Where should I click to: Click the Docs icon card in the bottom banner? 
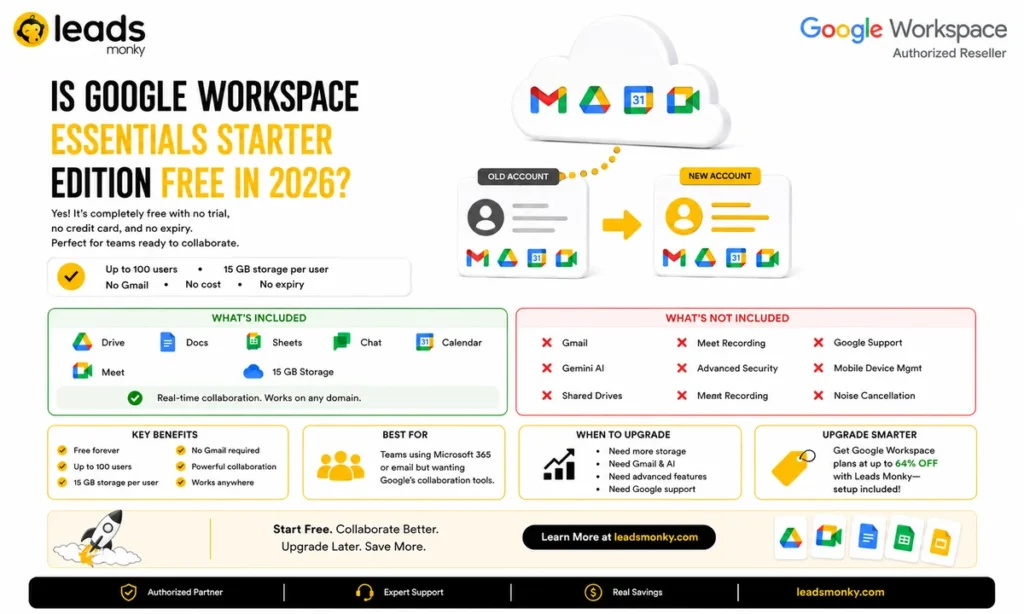click(867, 538)
